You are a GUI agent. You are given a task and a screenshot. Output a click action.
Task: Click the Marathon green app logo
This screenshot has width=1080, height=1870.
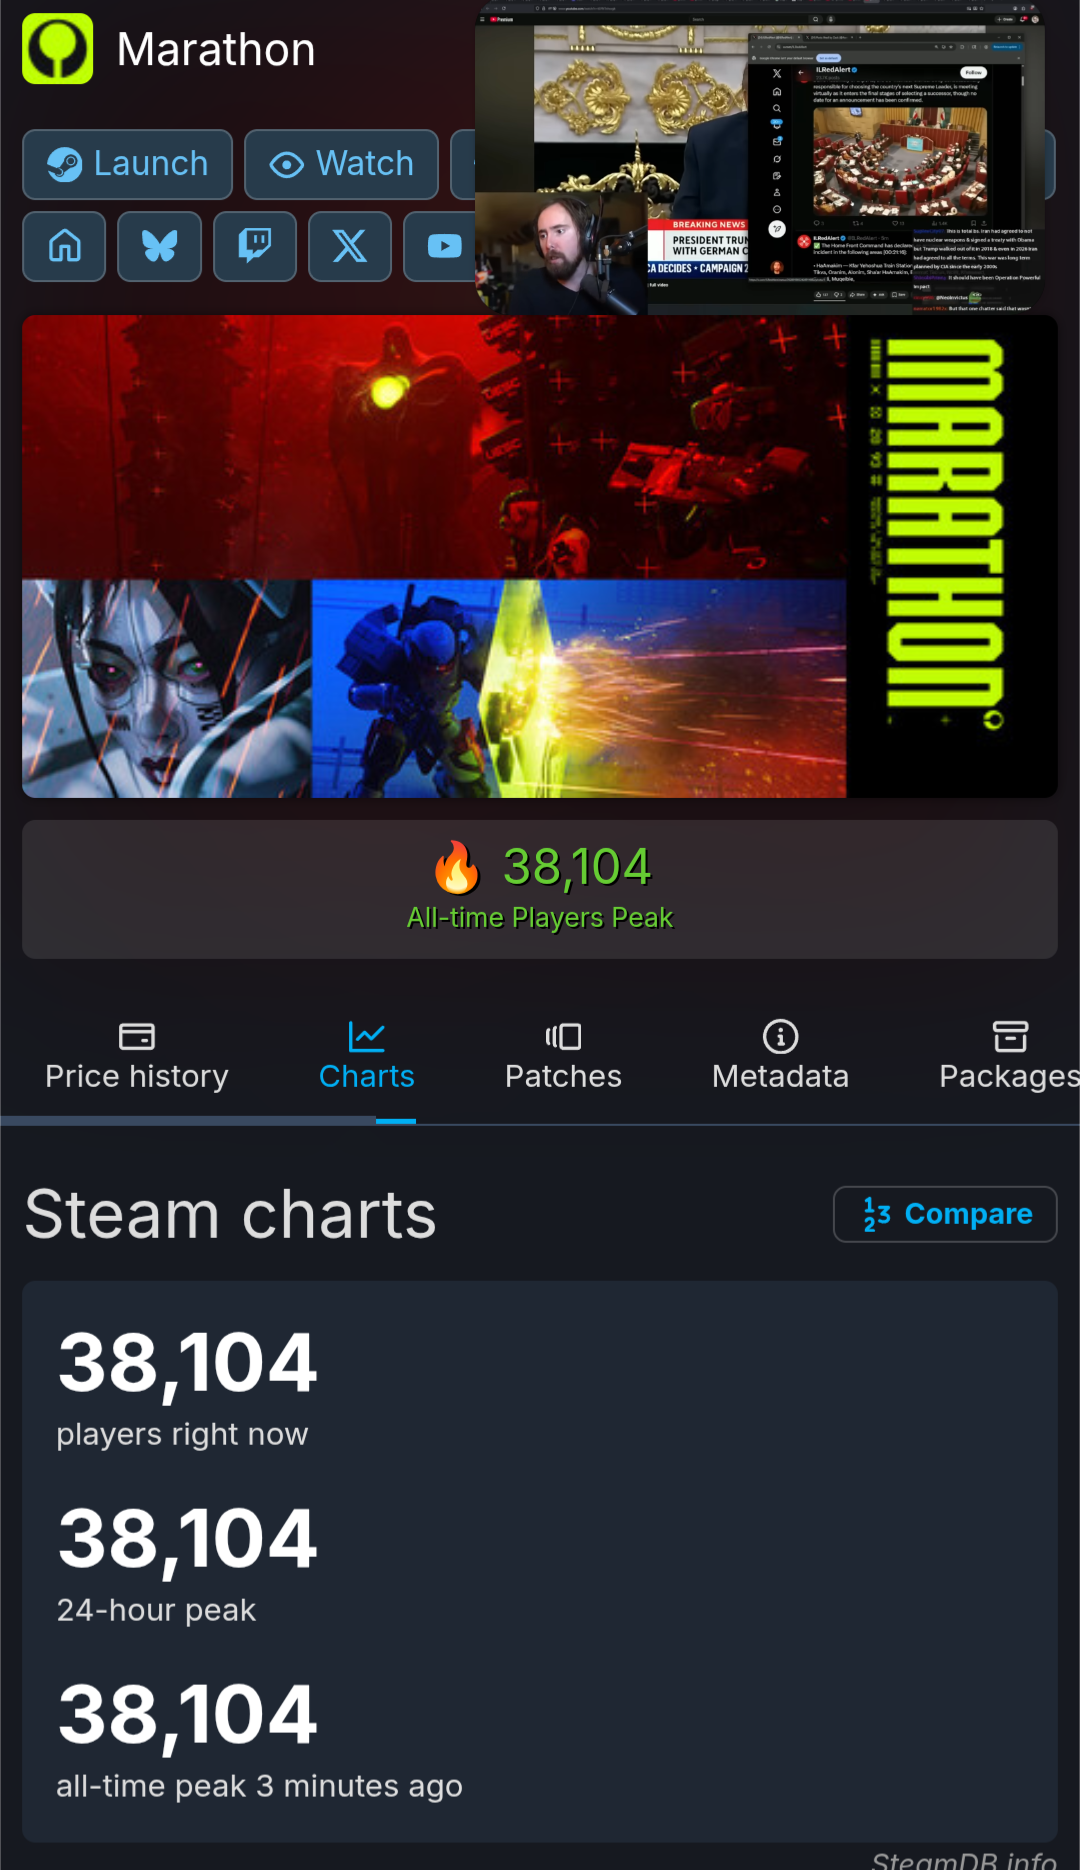58,49
